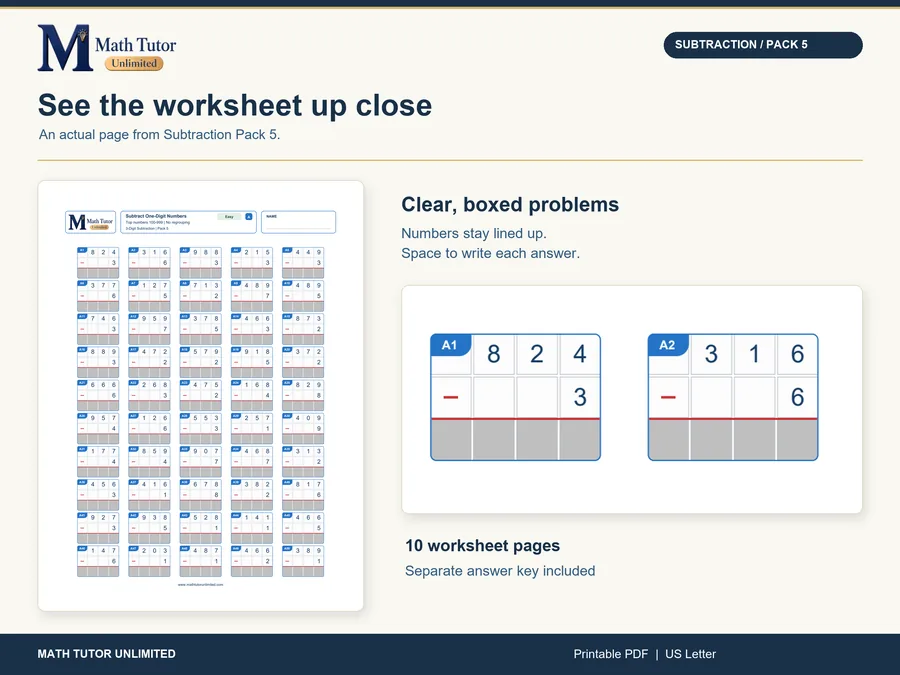Click the 6 7 8 minus 8 problem on worksheet page
The height and width of the screenshot is (675, 900).
pos(200,495)
